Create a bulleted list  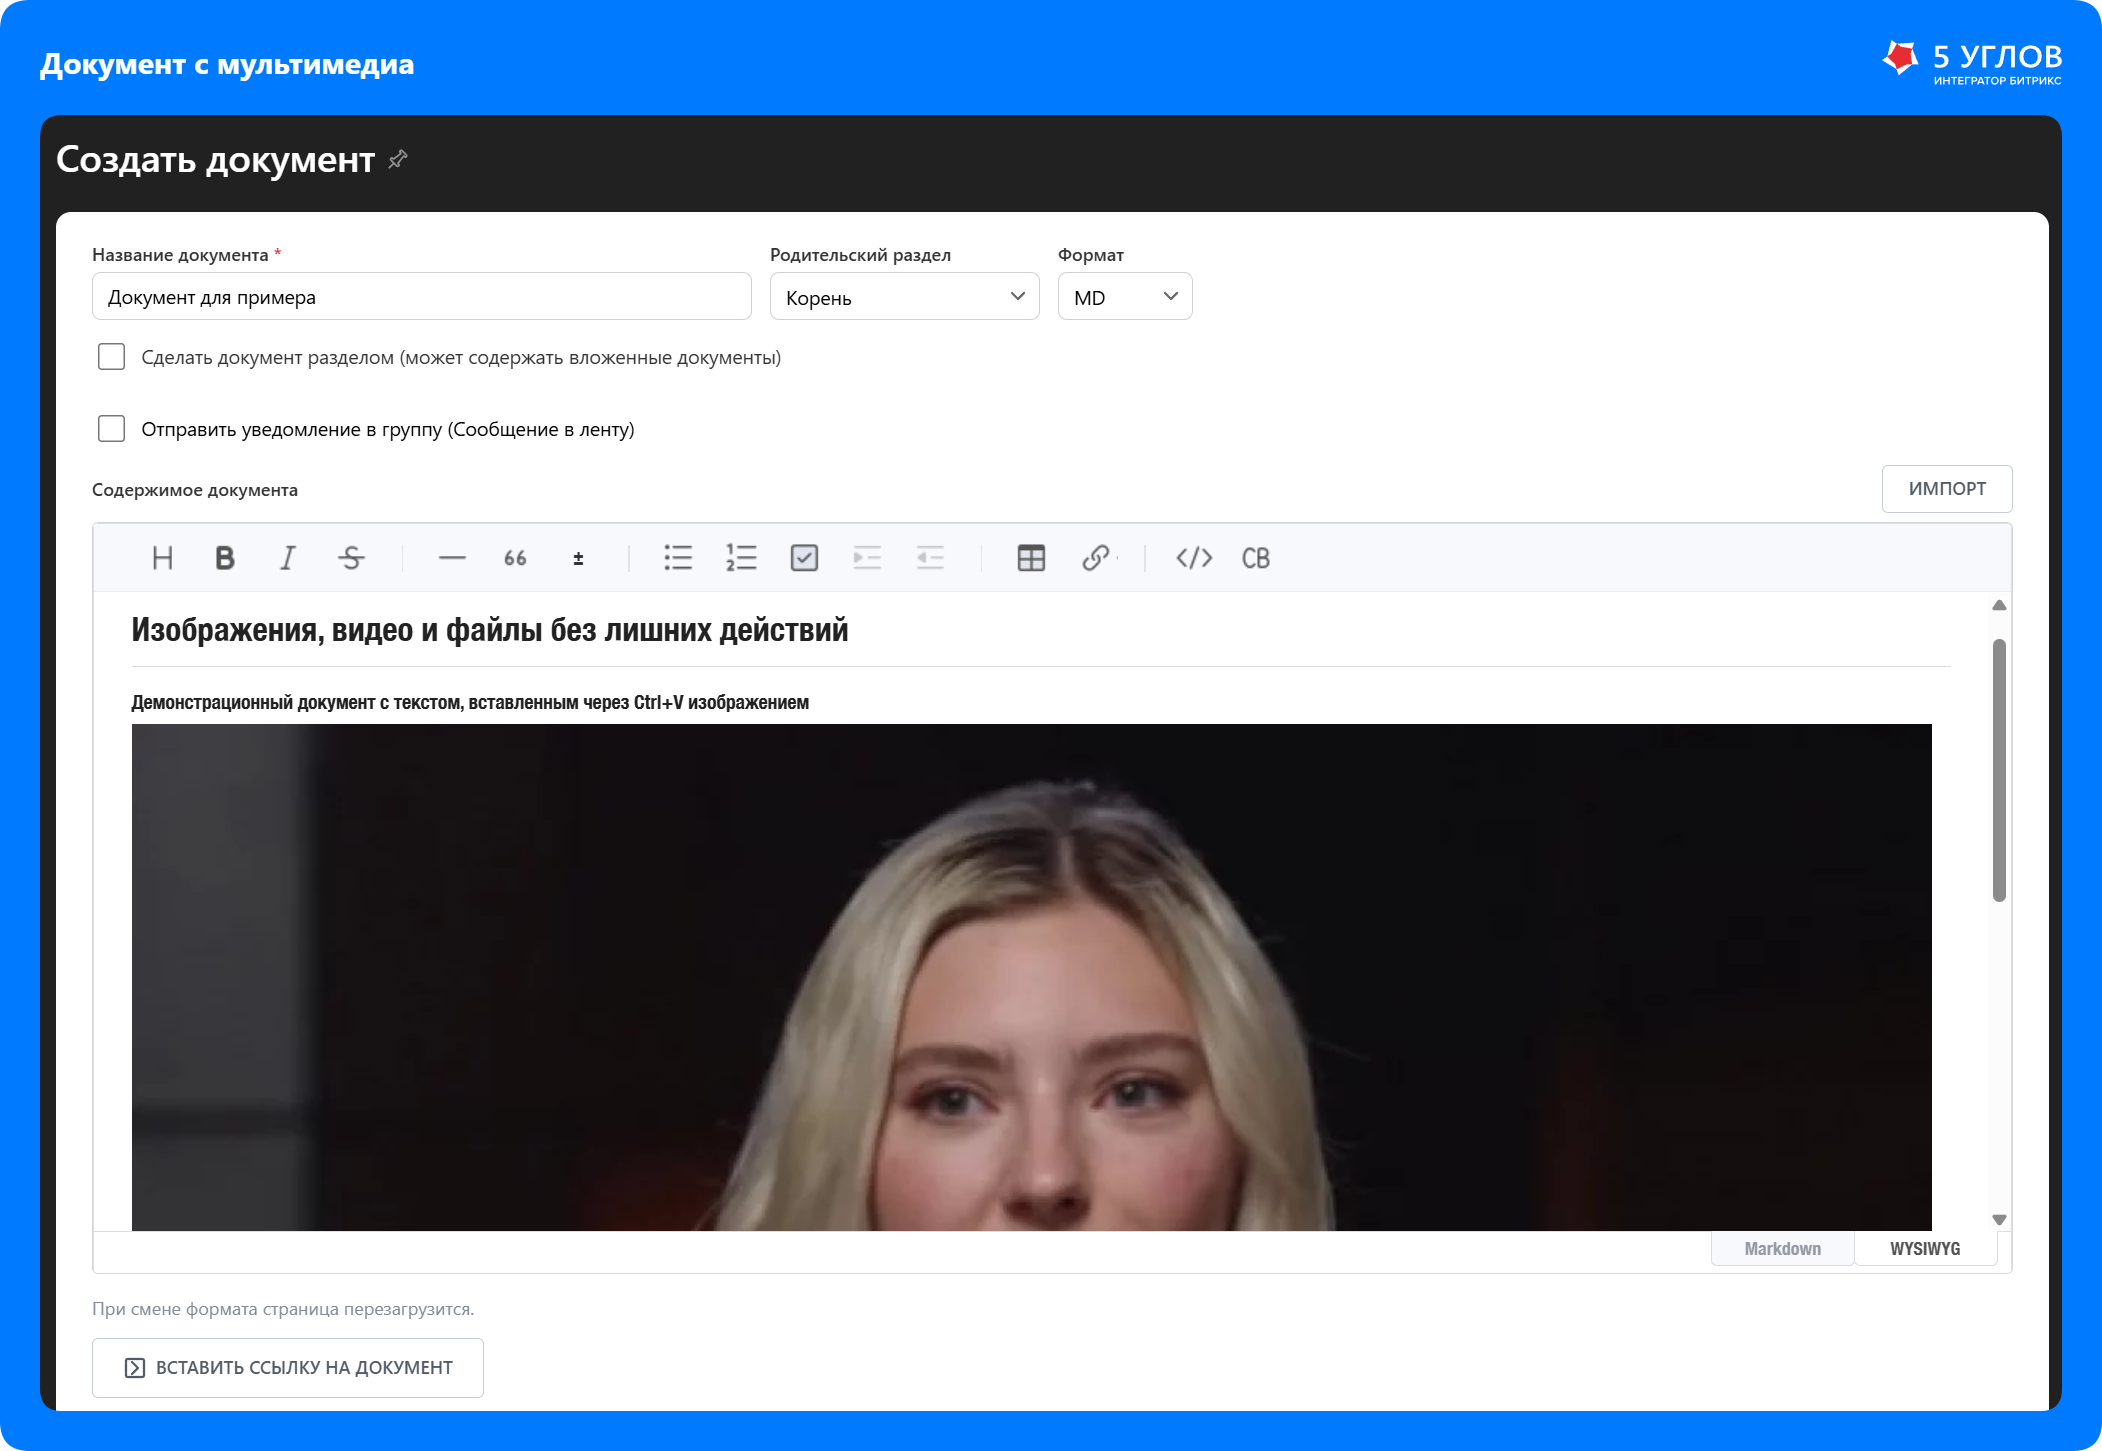click(678, 558)
